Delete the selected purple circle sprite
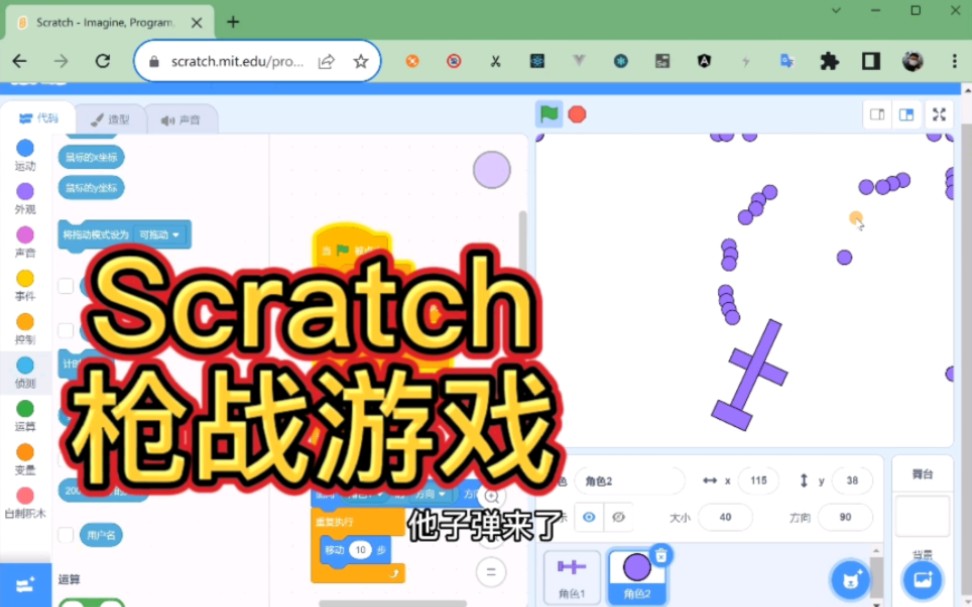Viewport: 972px width, 607px height. (661, 555)
